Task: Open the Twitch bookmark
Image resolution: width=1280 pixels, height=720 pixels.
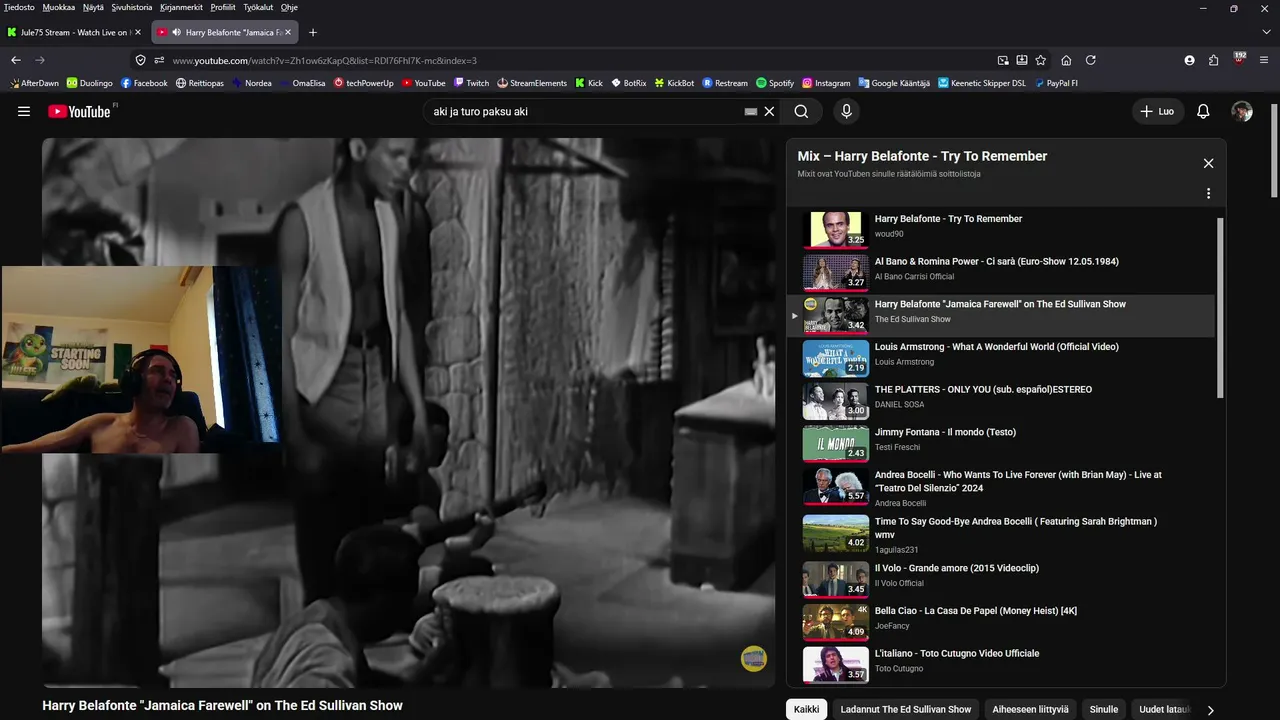Action: coord(471,83)
